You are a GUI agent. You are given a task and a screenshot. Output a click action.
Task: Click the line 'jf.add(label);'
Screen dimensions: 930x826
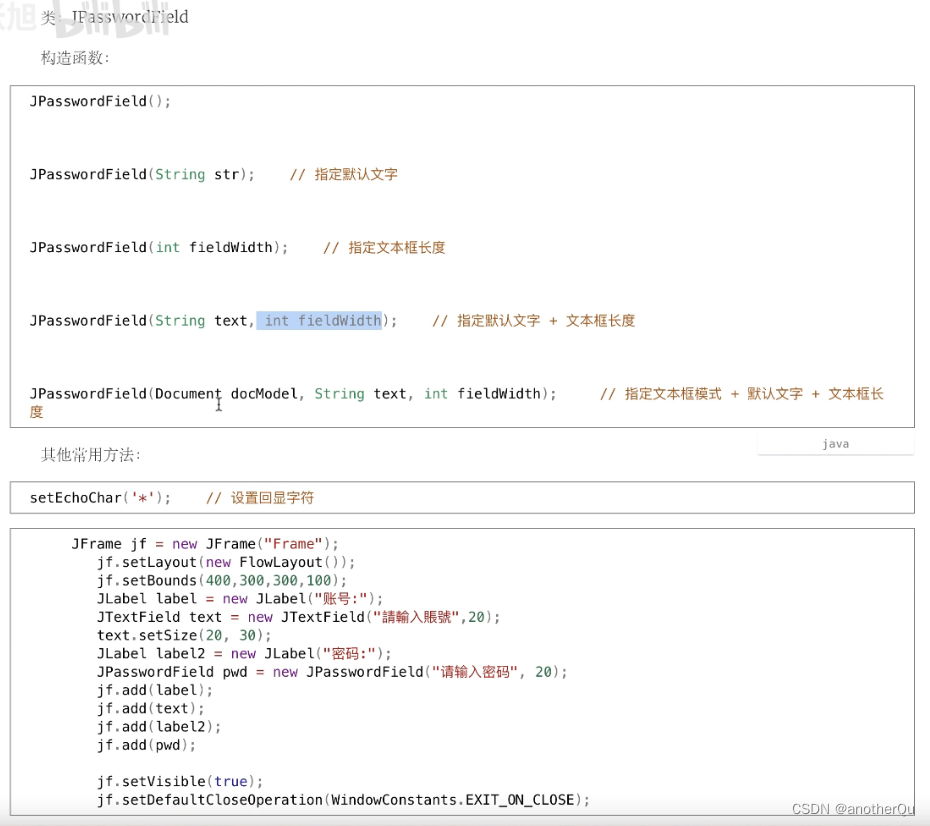coord(155,690)
